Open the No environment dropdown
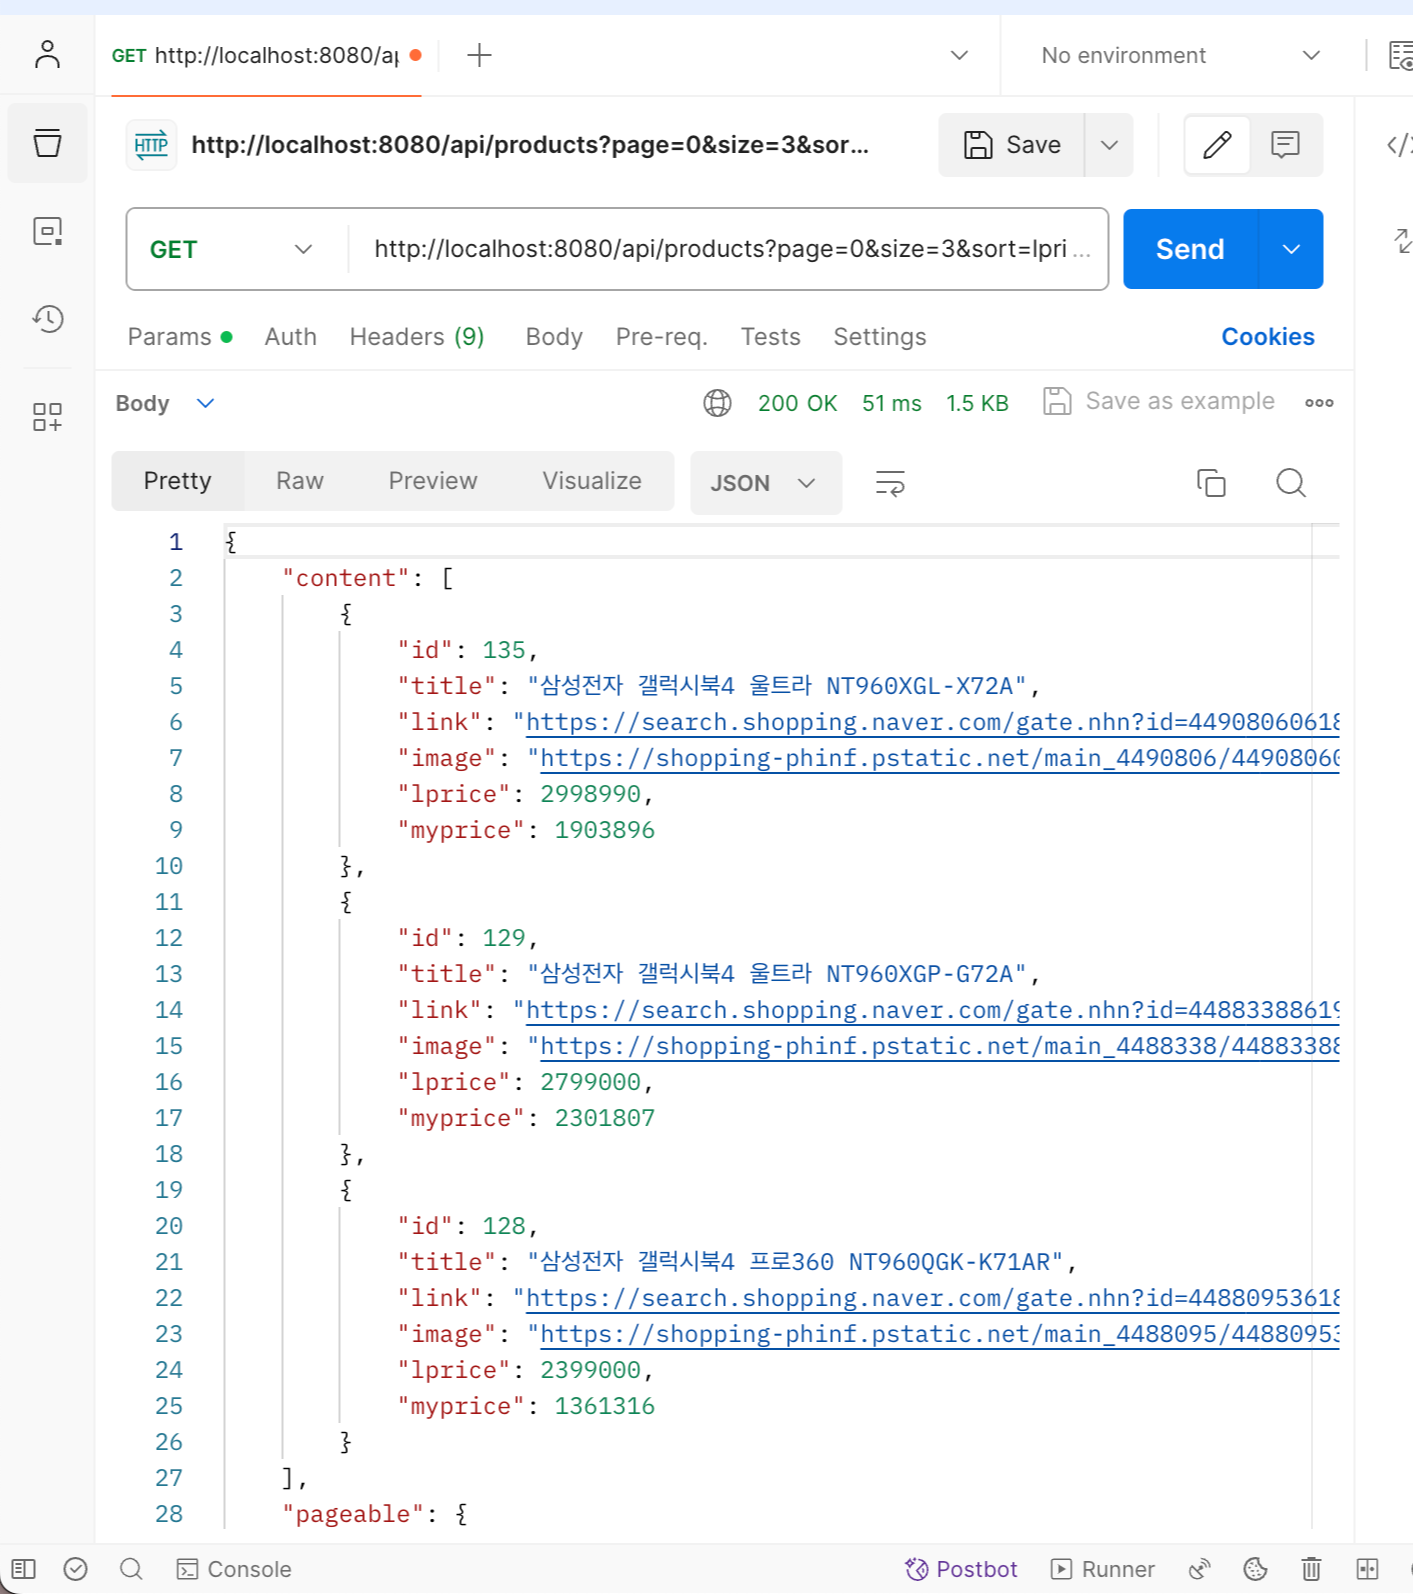1413x1594 pixels. click(1180, 55)
